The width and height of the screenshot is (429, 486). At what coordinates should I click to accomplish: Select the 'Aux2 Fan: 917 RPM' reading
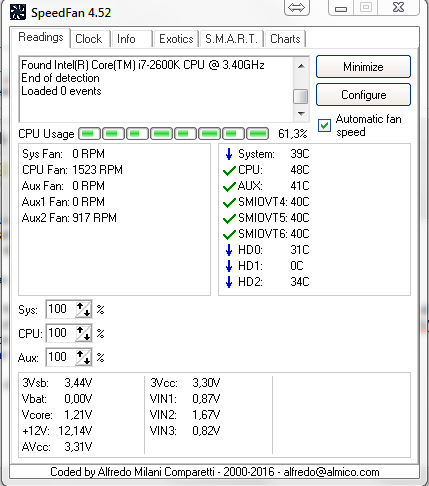69,218
